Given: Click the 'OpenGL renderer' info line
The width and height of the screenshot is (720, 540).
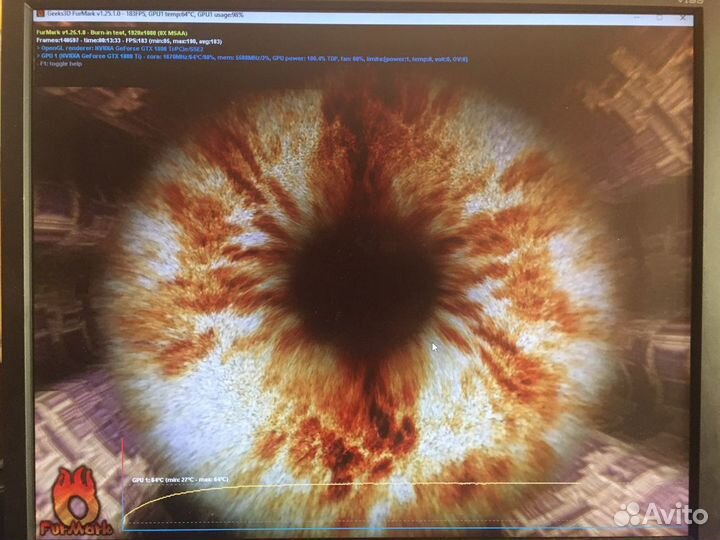Looking at the screenshot, I should [120, 49].
